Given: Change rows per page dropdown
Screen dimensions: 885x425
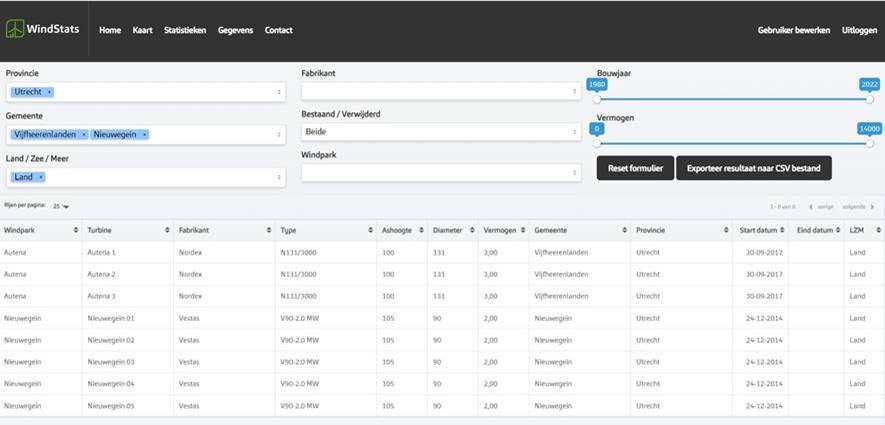Looking at the screenshot, I should click(61, 207).
